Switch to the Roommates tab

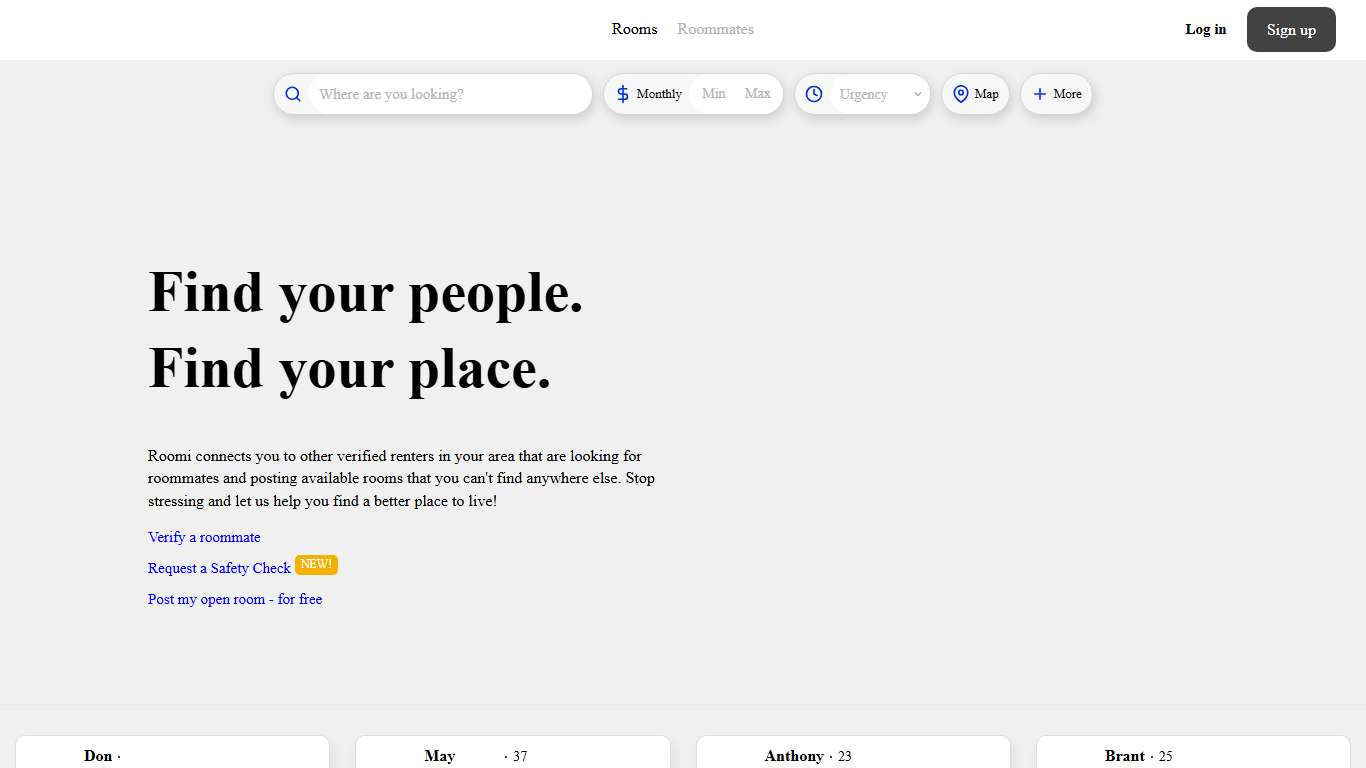coord(715,29)
